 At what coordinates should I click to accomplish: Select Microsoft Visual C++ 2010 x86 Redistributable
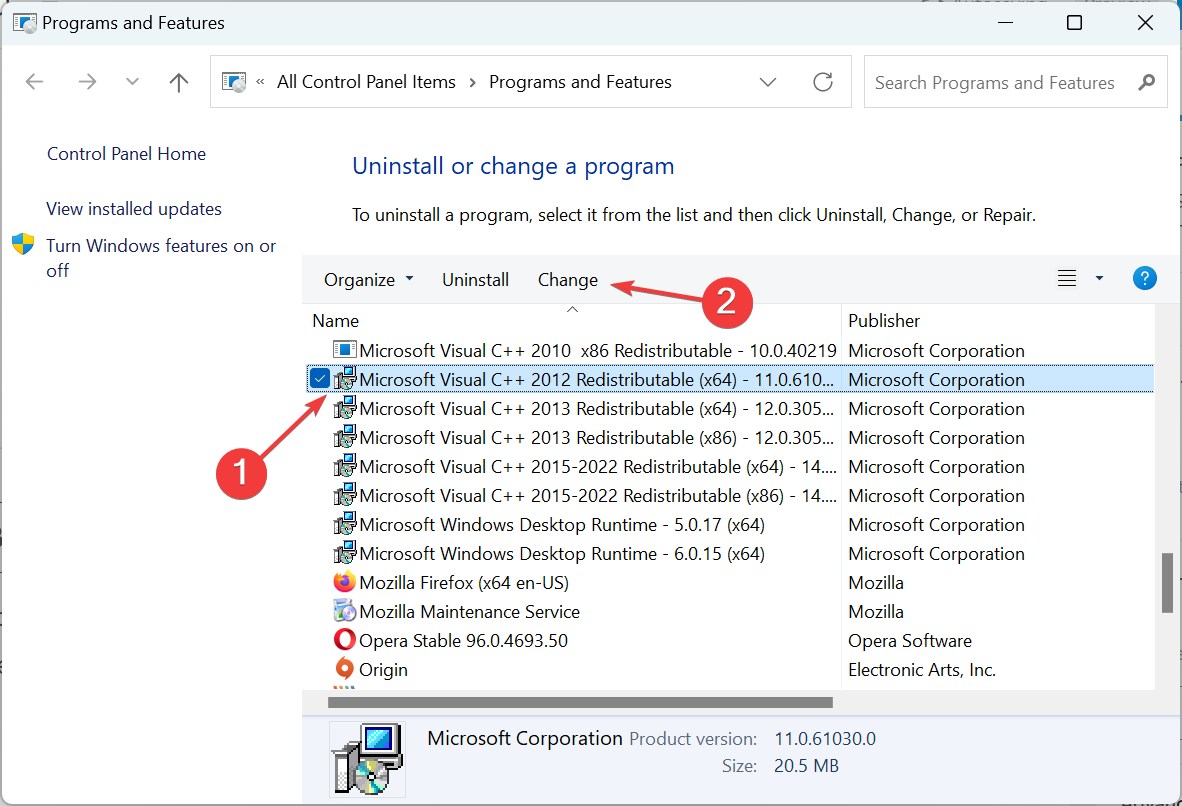click(x=598, y=351)
